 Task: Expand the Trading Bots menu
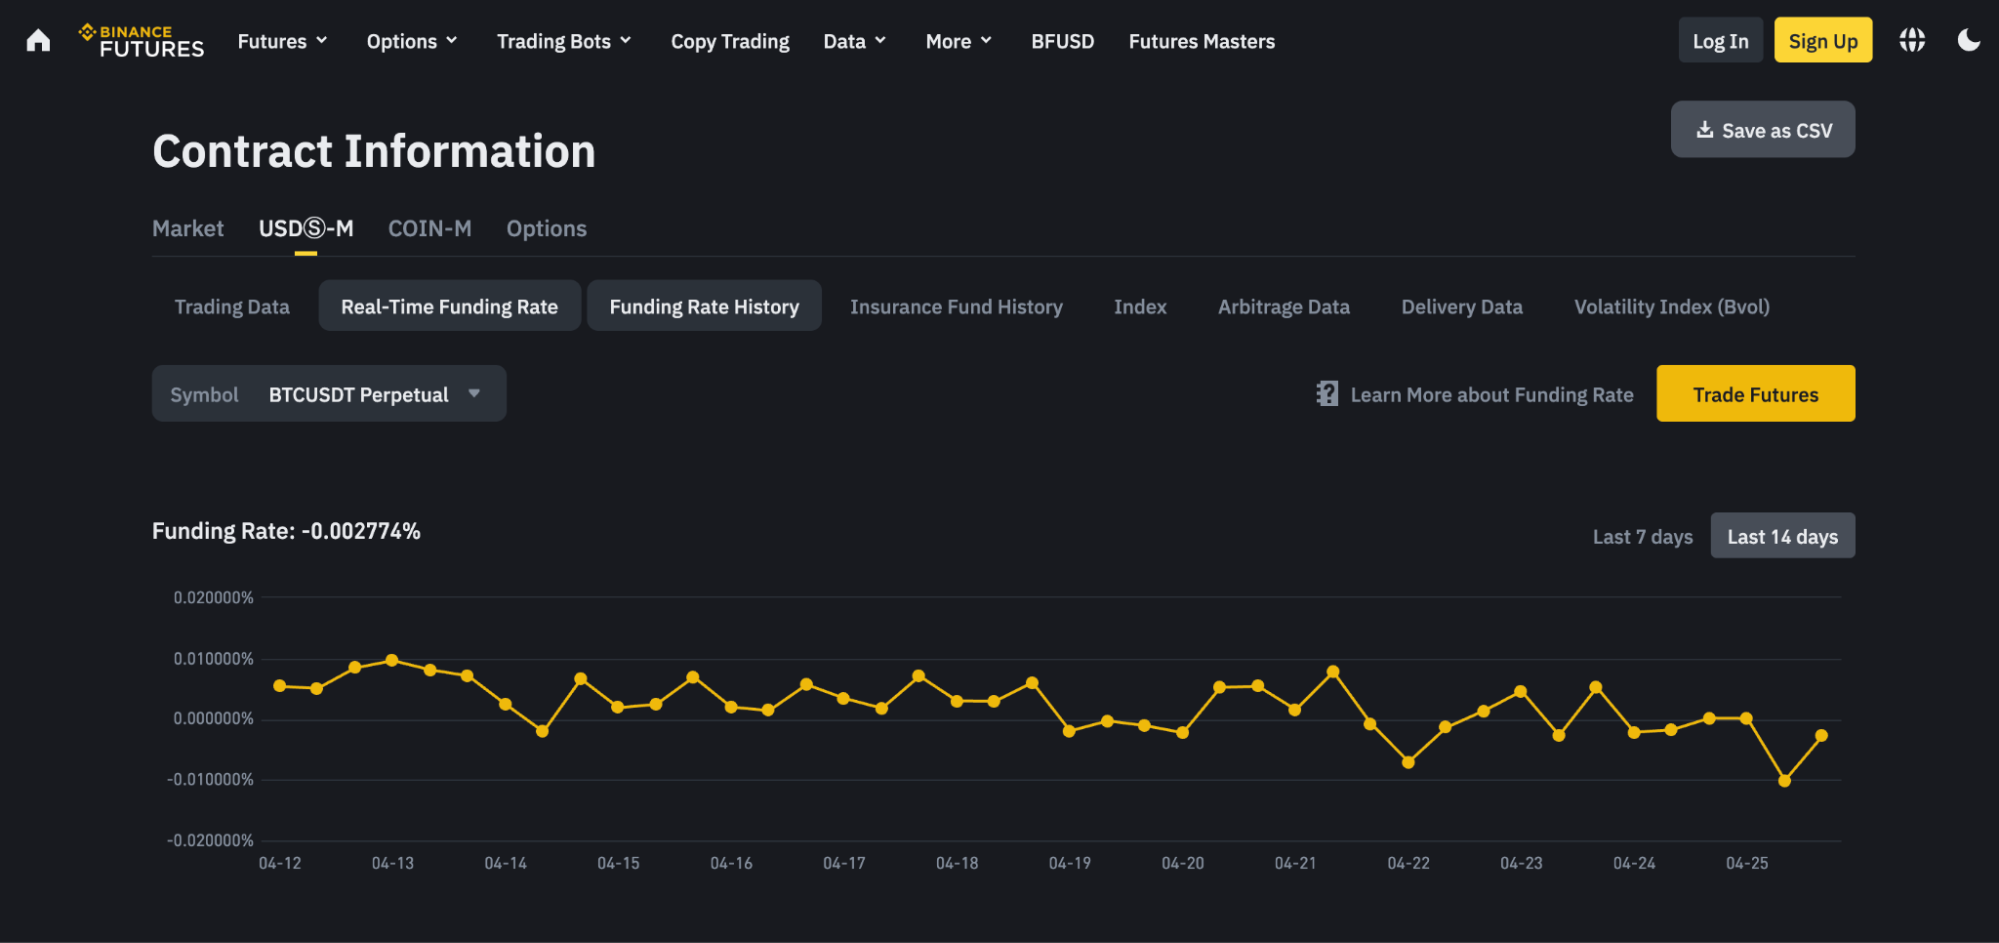[564, 41]
